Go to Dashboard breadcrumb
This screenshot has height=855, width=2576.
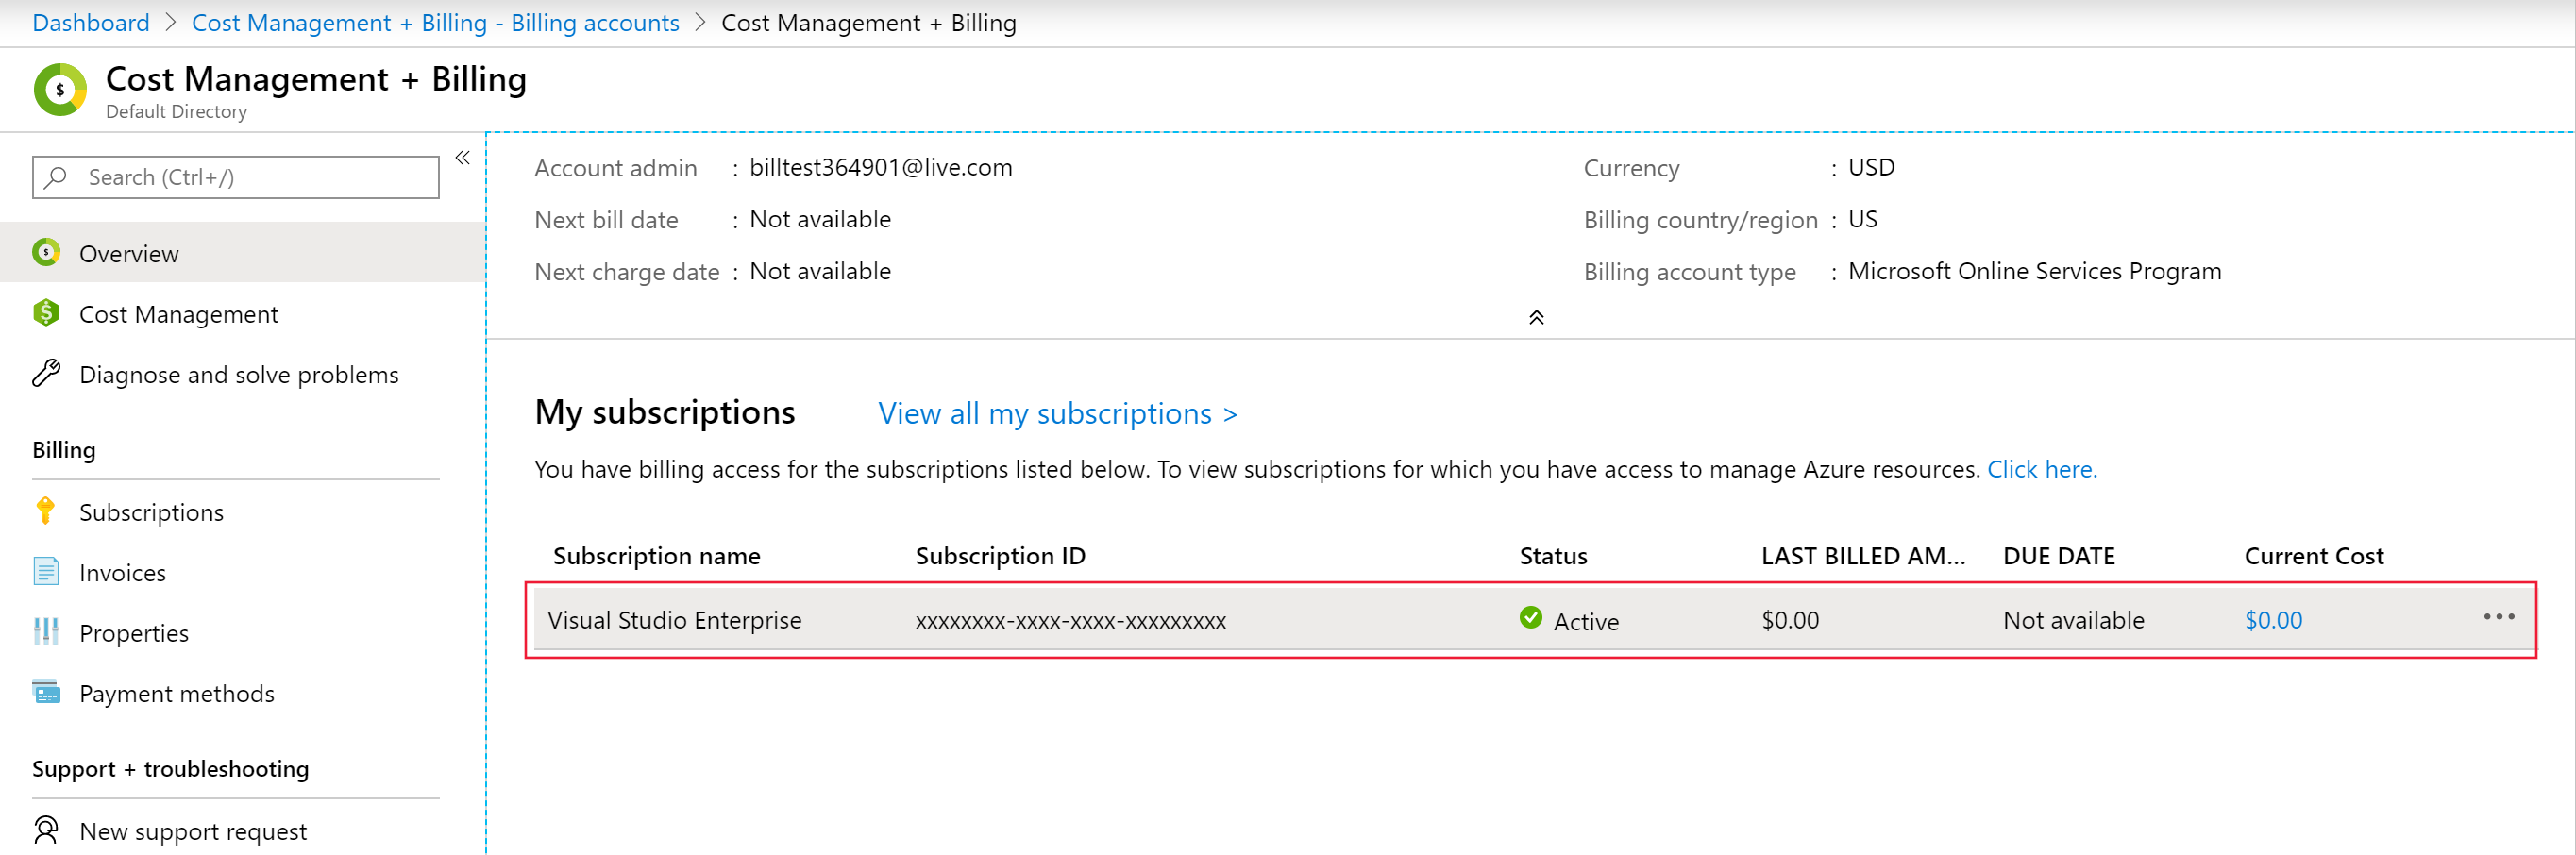point(91,23)
